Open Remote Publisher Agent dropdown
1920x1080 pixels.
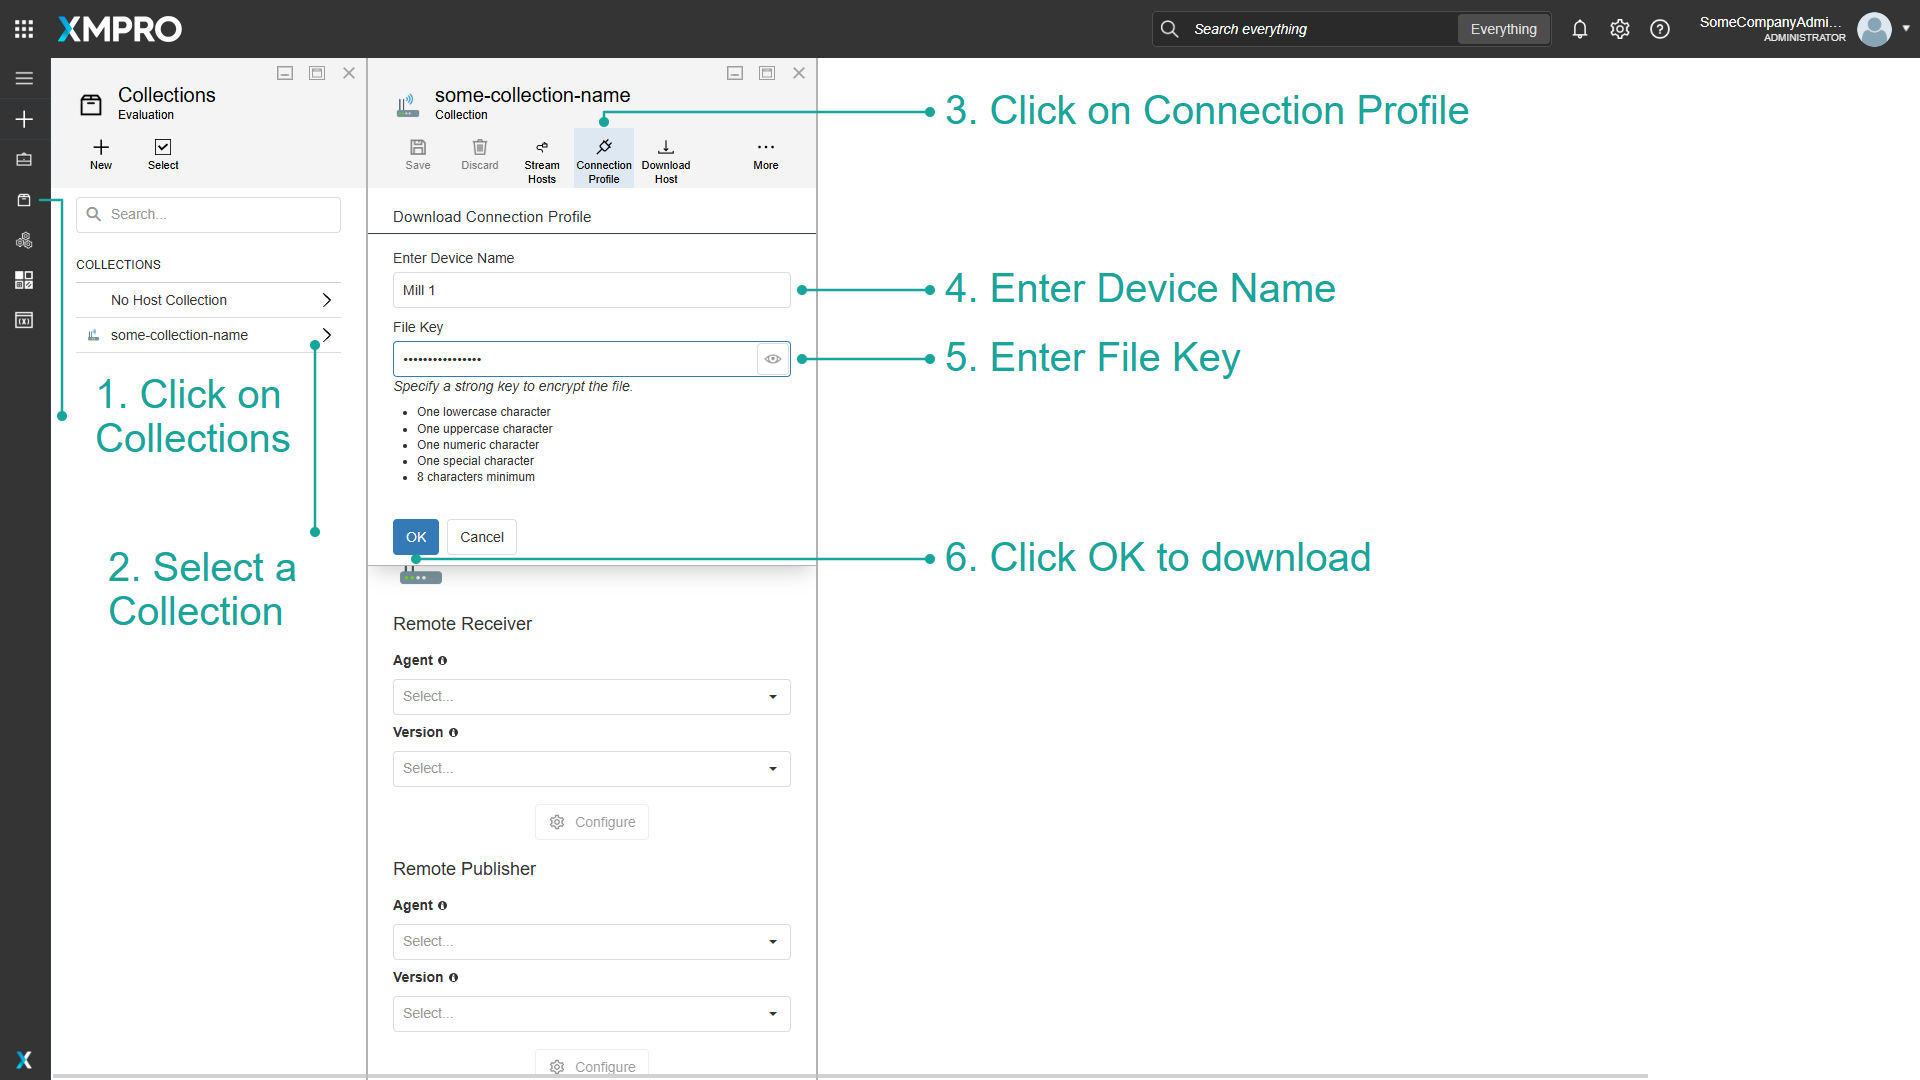[x=592, y=942]
